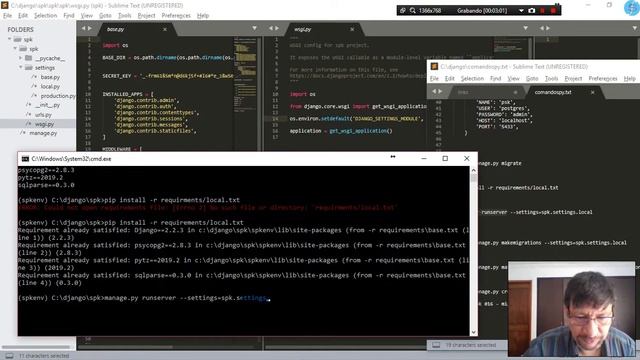This screenshot has width=640, height=360.
Task: Go to previous tab using left arrow beside base.py
Action: [x=83, y=28]
